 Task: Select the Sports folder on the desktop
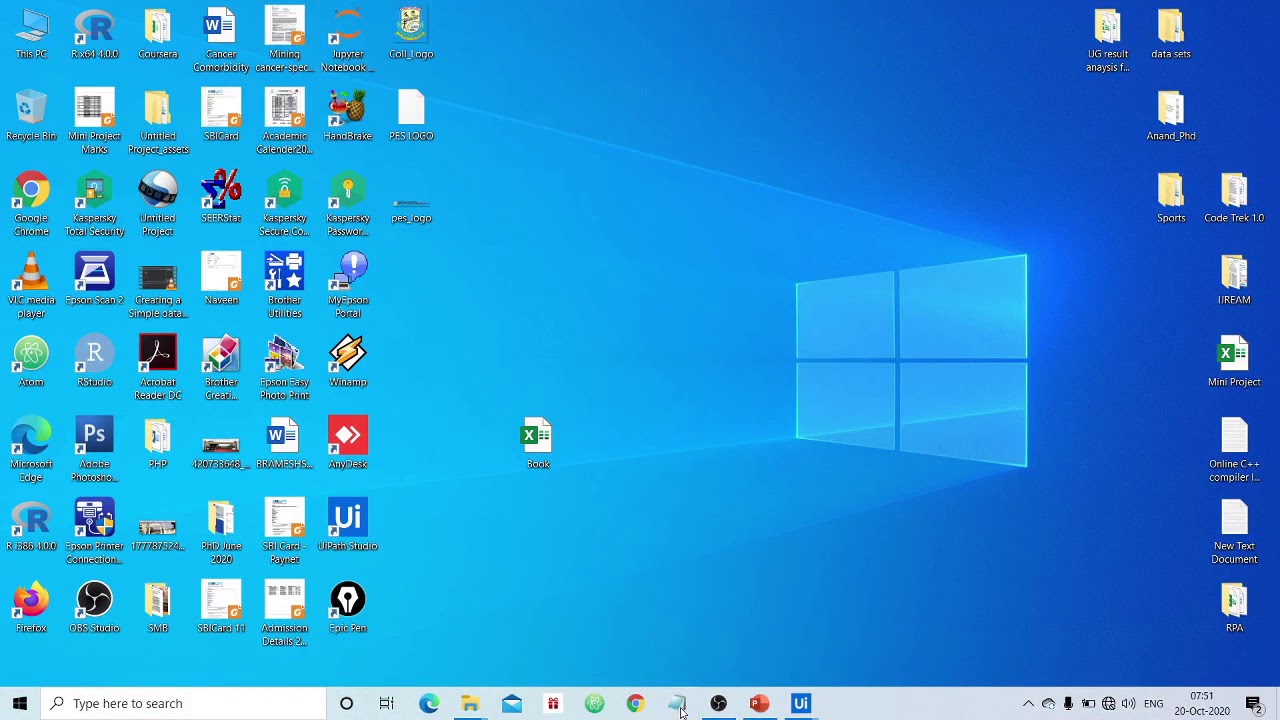coord(1171,199)
